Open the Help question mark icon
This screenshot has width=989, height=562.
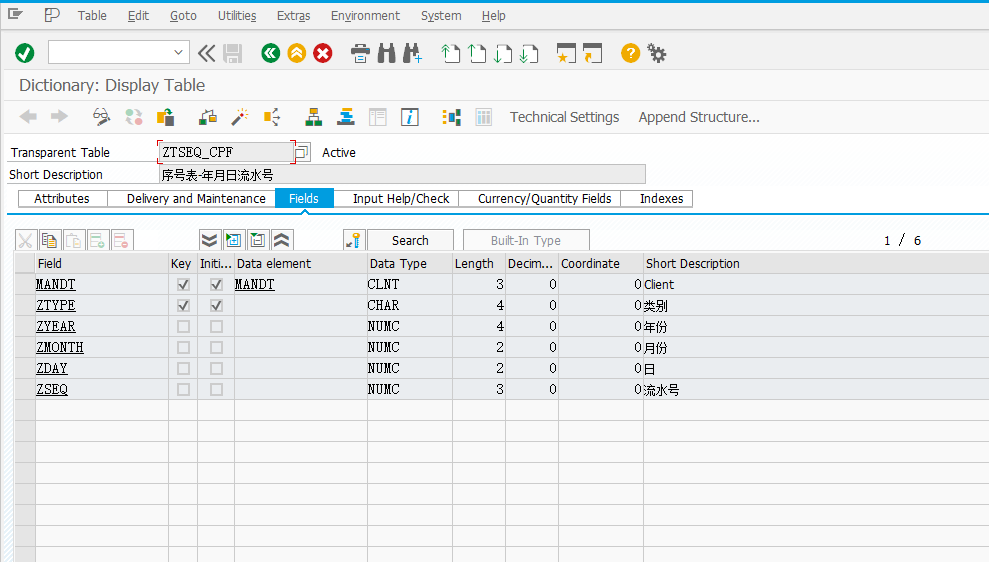(x=630, y=54)
